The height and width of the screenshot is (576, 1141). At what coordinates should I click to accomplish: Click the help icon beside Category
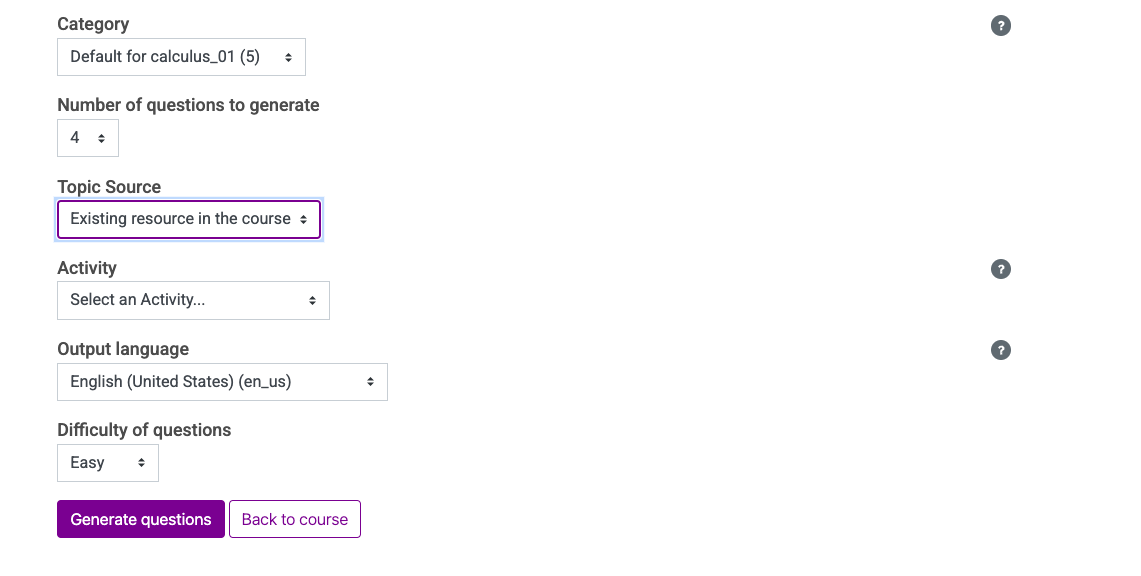(1000, 26)
